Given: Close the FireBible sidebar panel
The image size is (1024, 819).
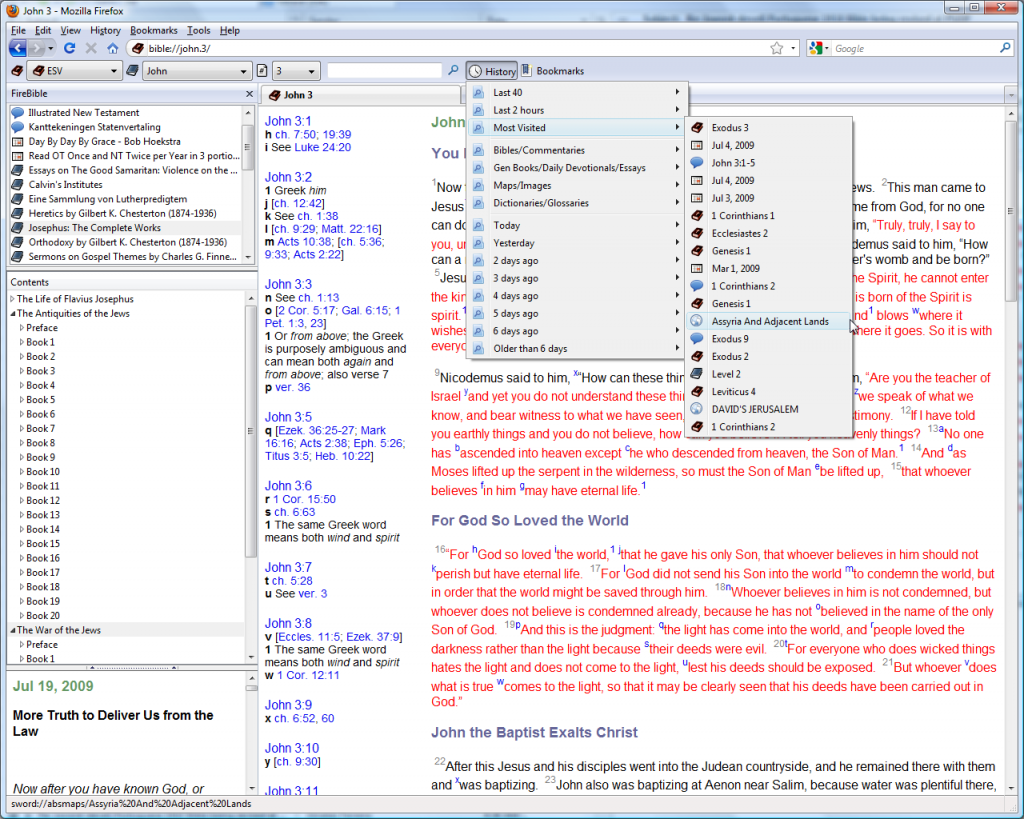Looking at the screenshot, I should [249, 94].
